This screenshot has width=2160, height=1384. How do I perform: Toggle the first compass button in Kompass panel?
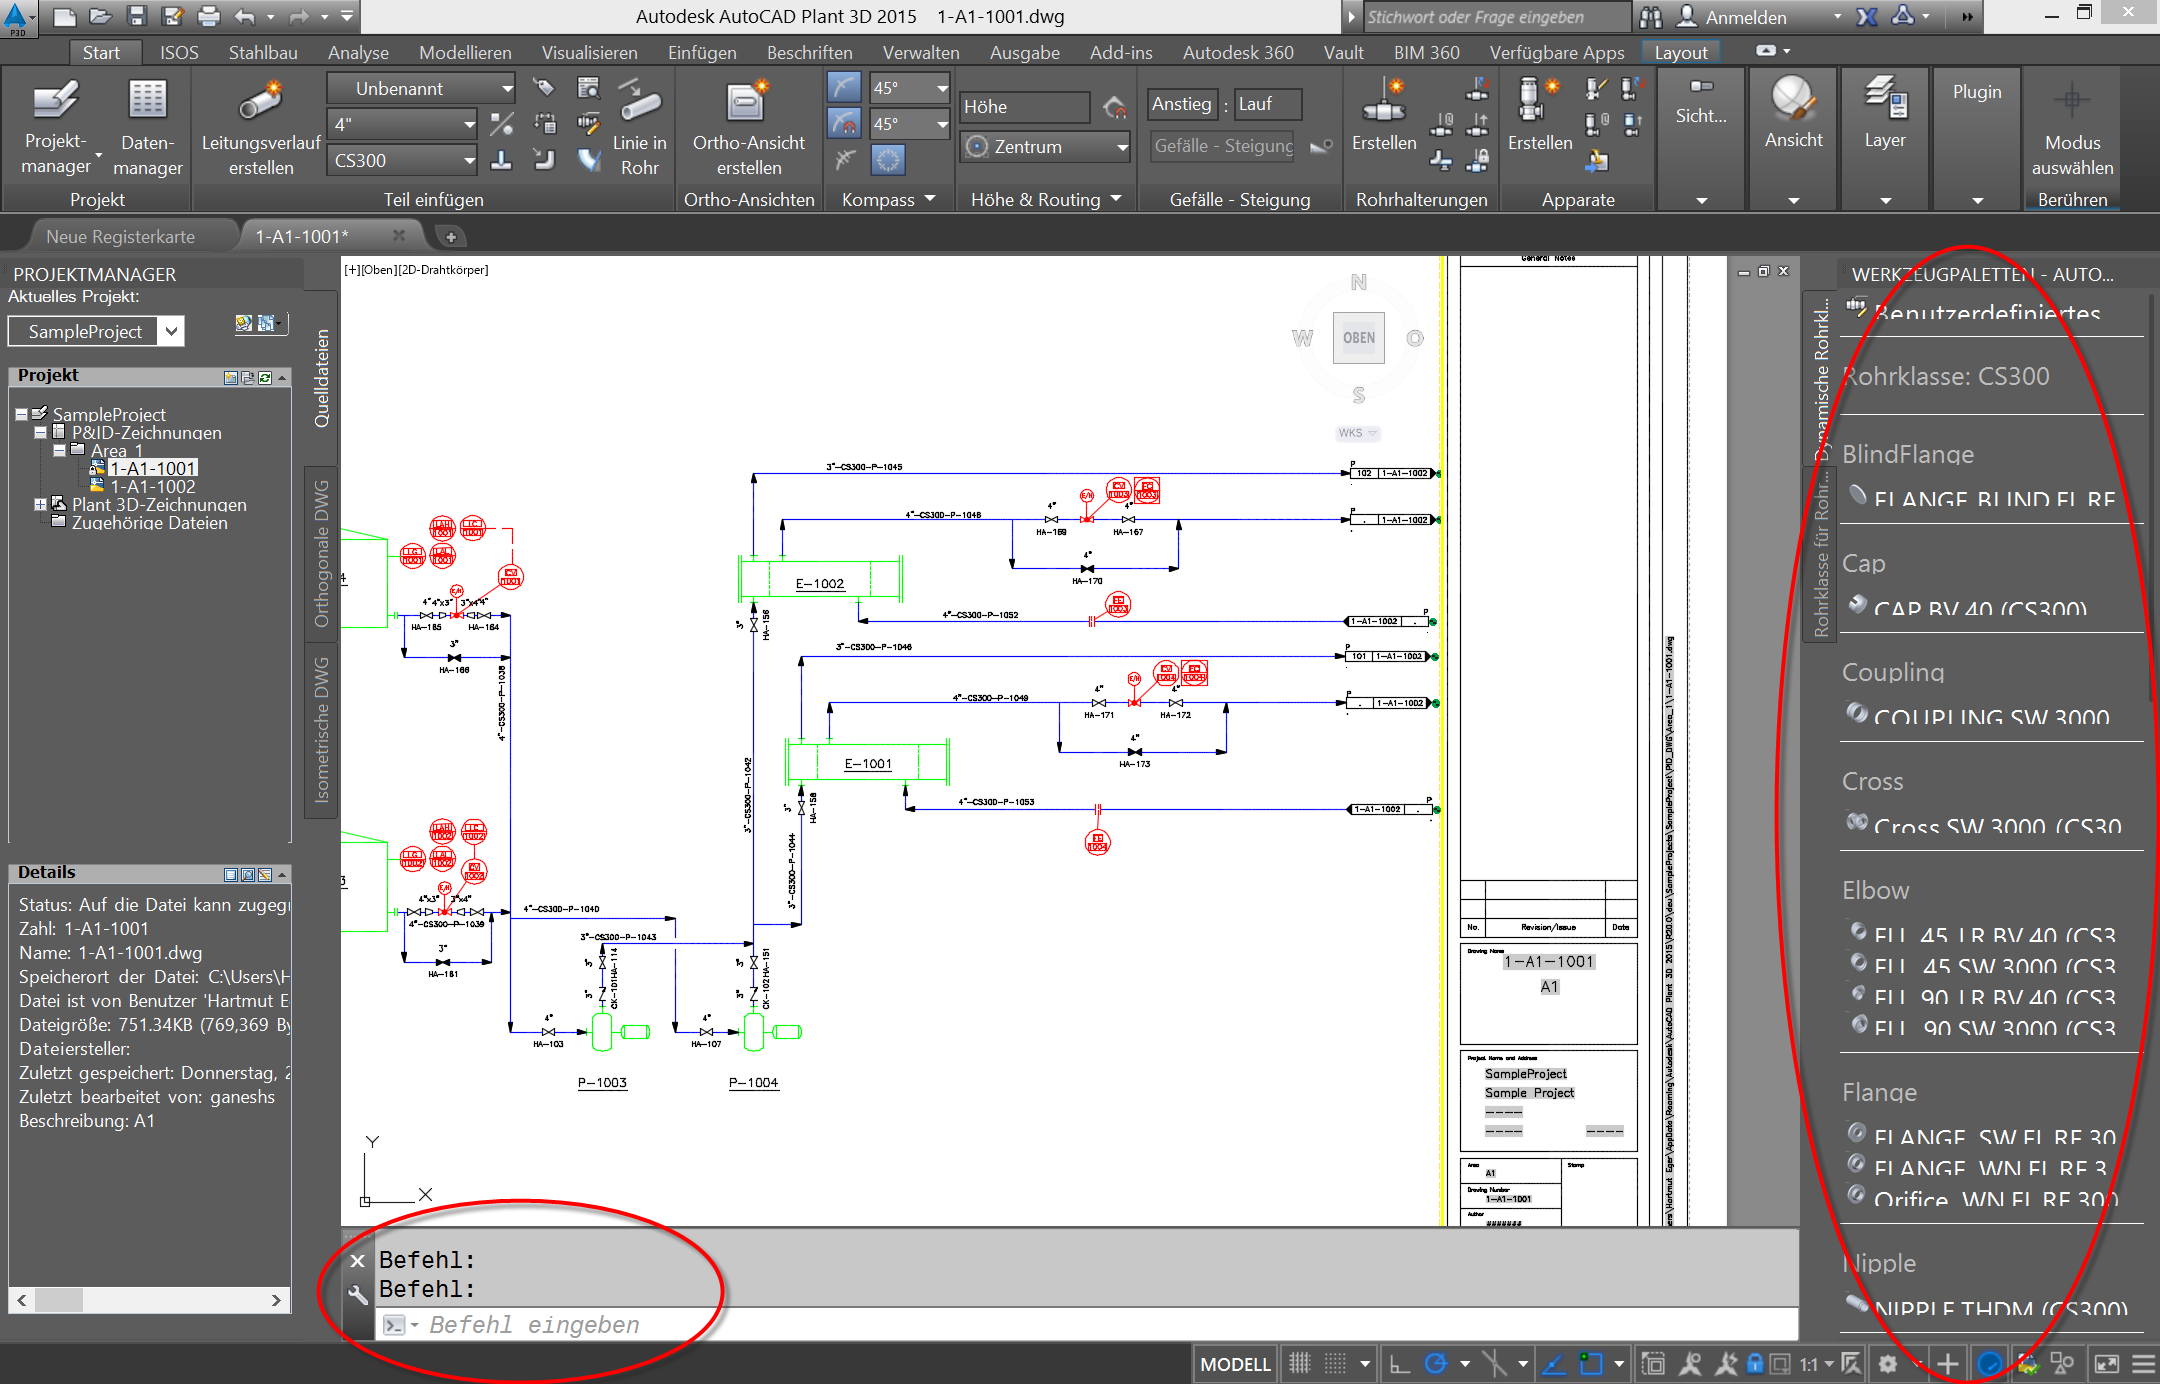pyautogui.click(x=844, y=88)
